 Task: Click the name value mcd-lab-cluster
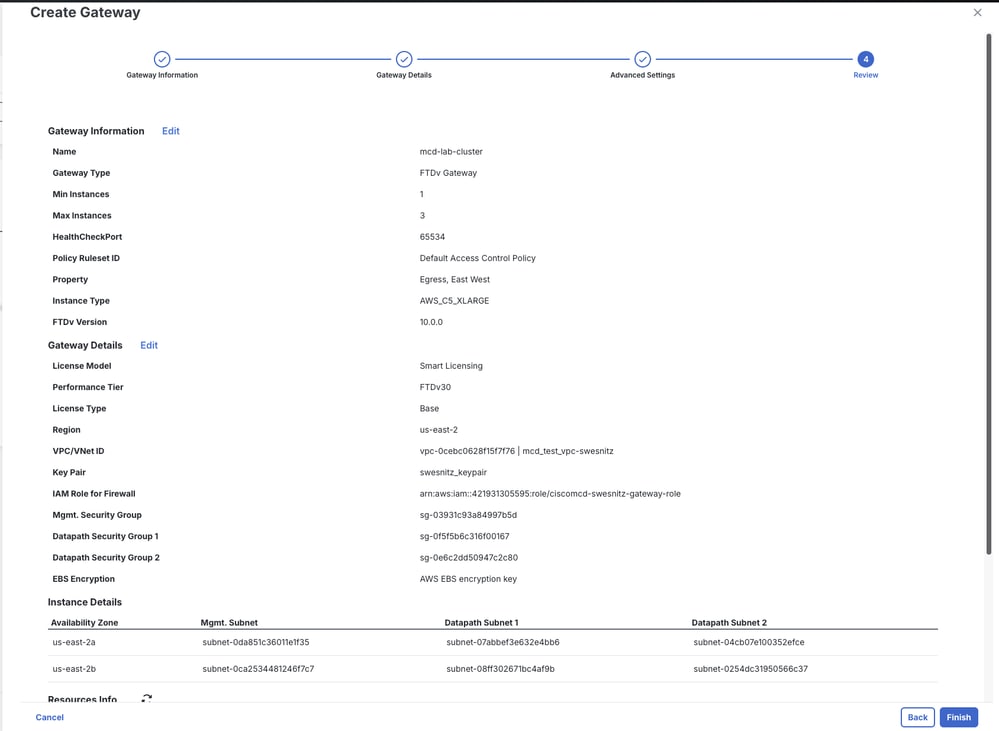point(451,152)
